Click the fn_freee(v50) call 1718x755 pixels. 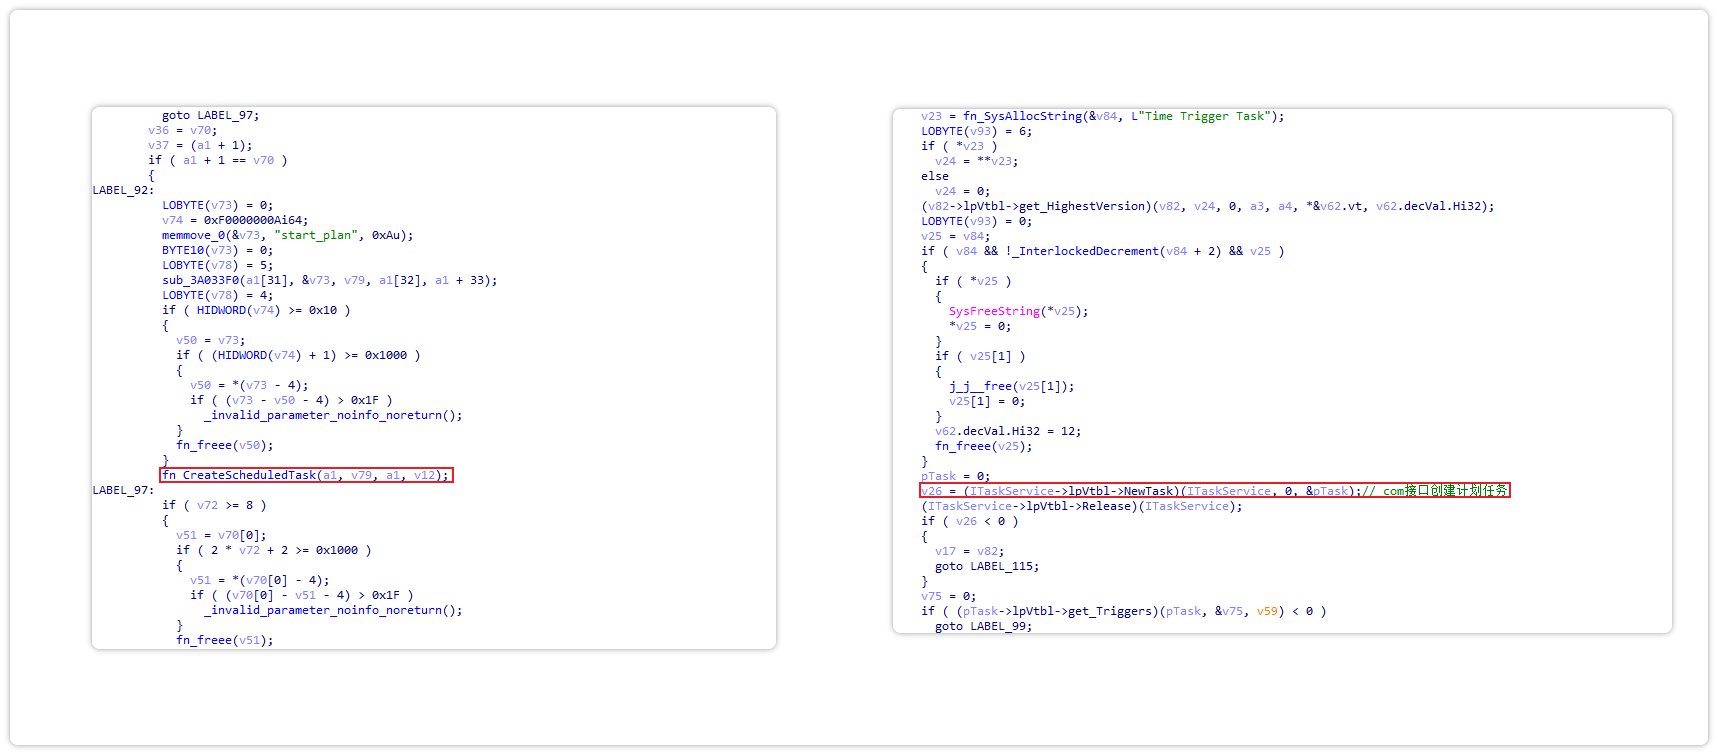point(224,445)
